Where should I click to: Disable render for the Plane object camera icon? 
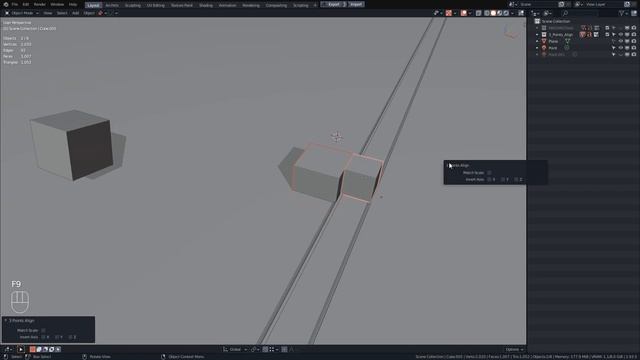(634, 41)
